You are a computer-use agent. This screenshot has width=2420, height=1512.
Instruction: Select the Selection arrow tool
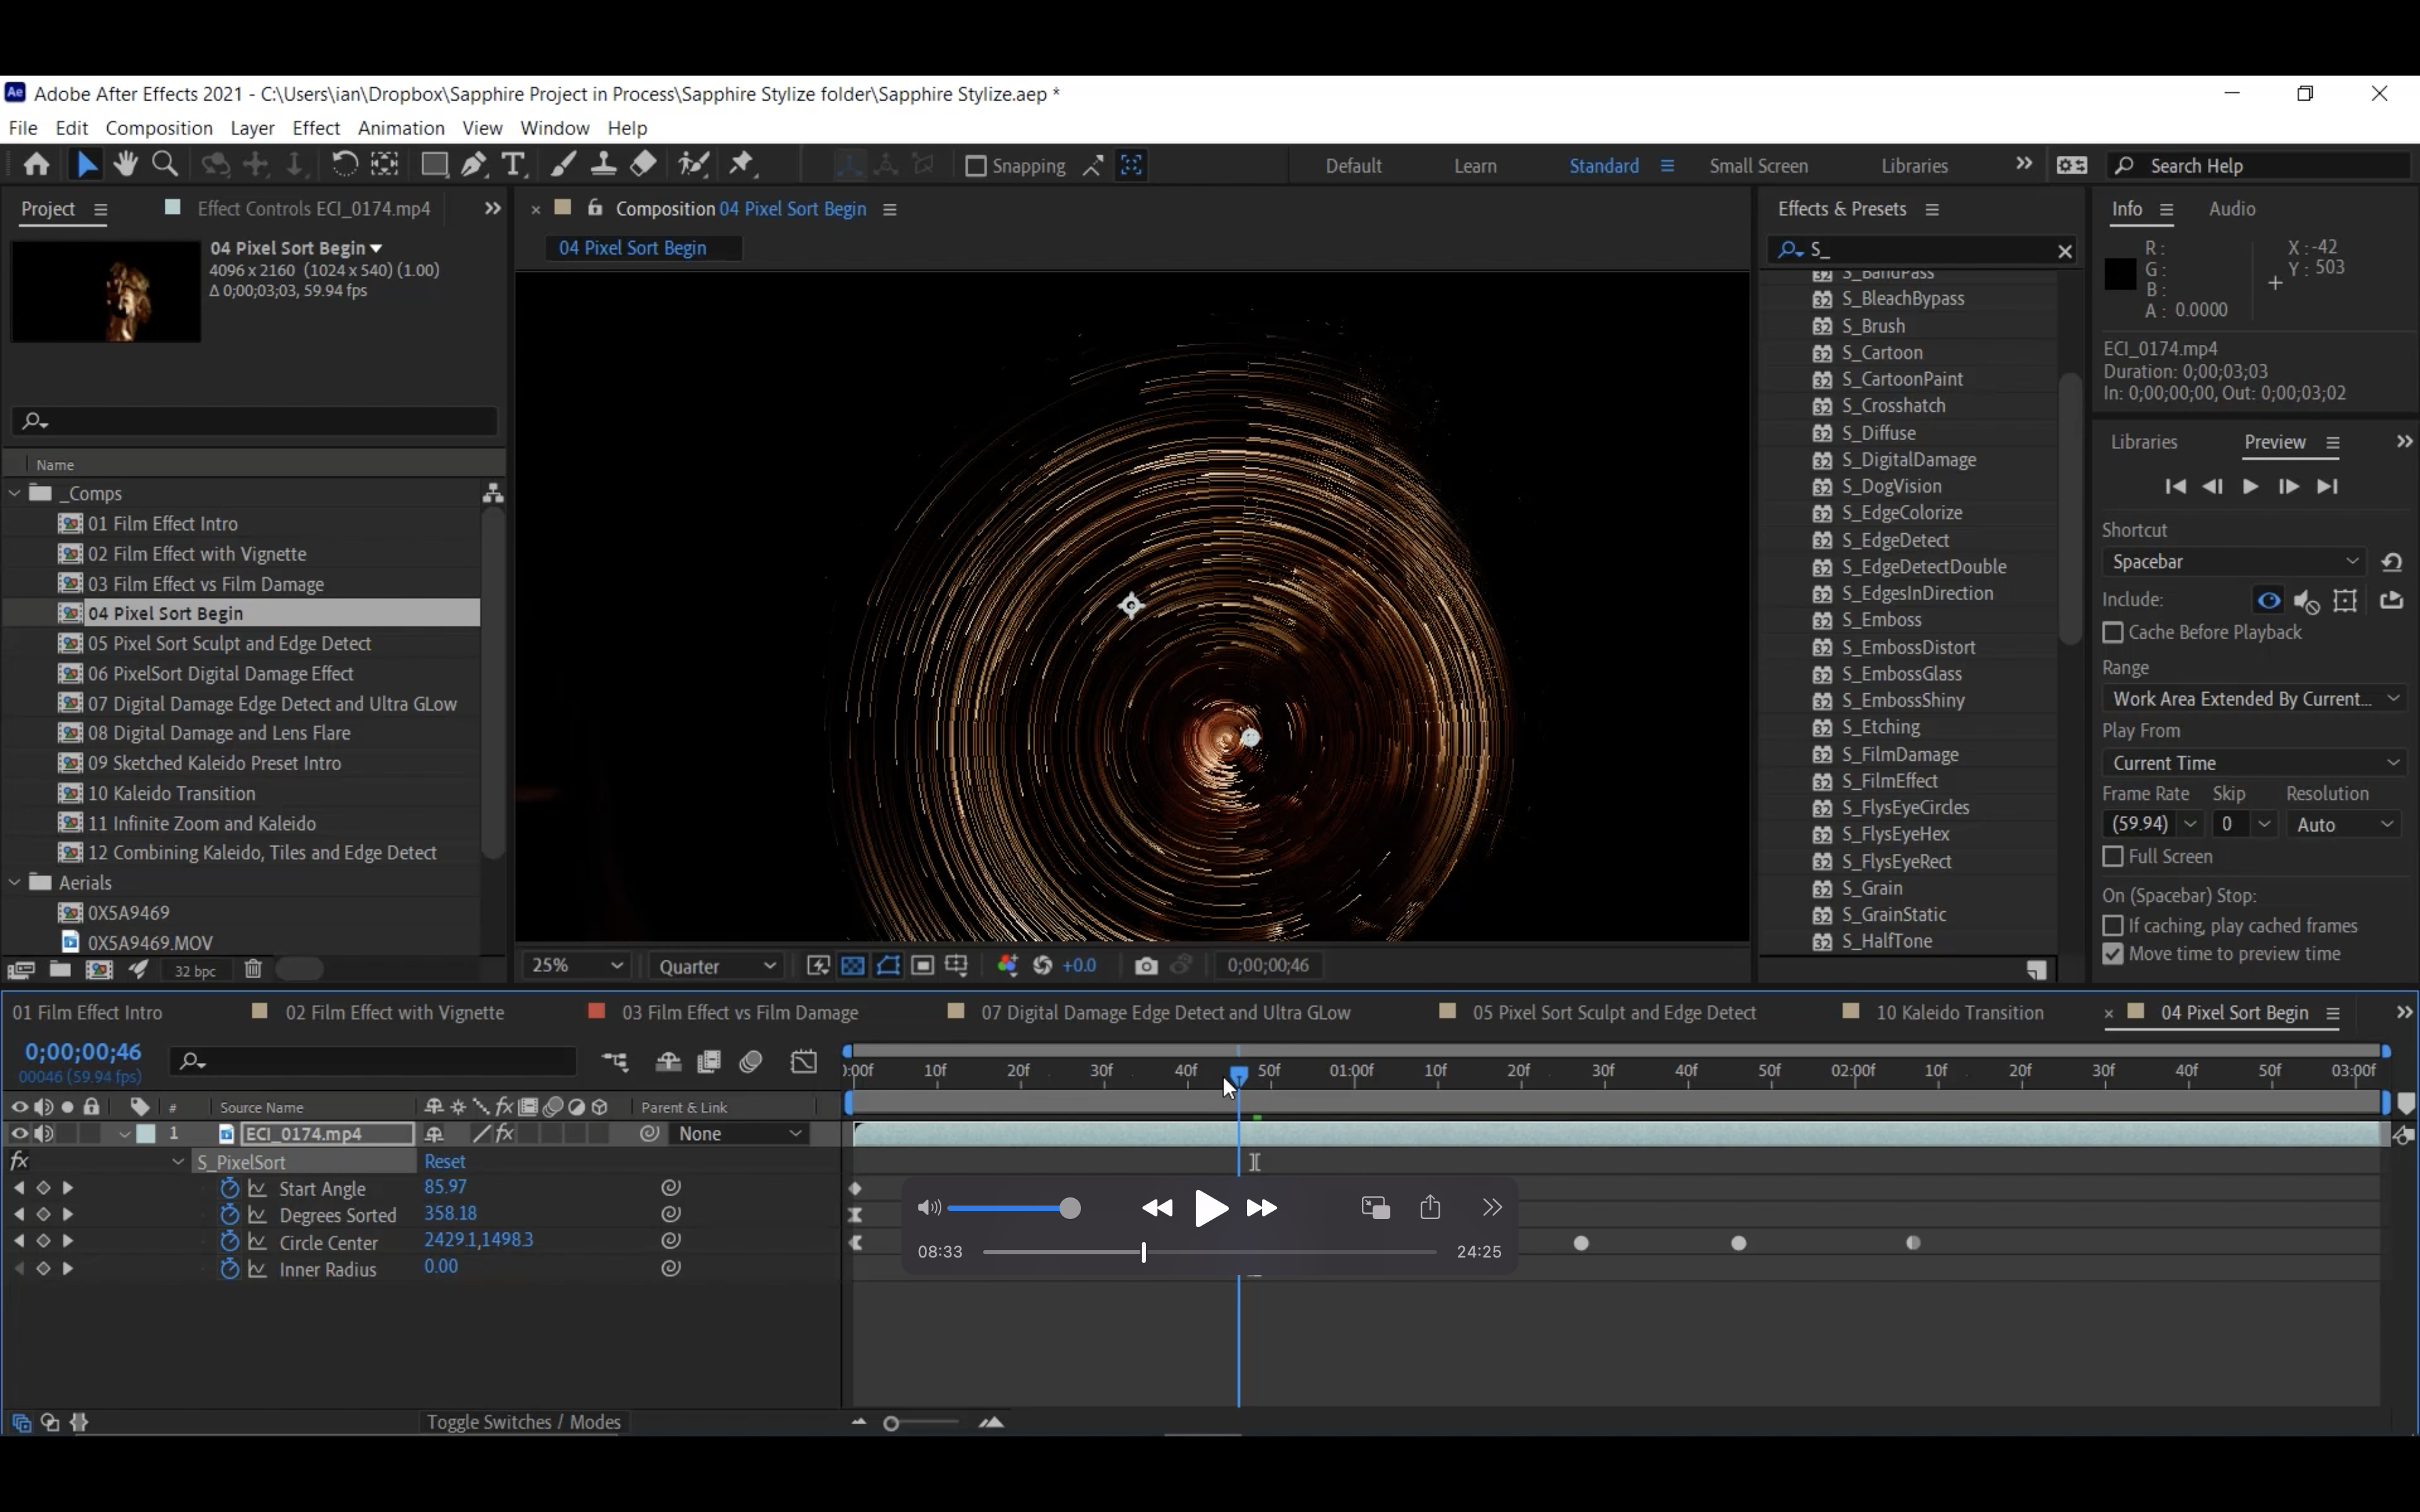(87, 165)
